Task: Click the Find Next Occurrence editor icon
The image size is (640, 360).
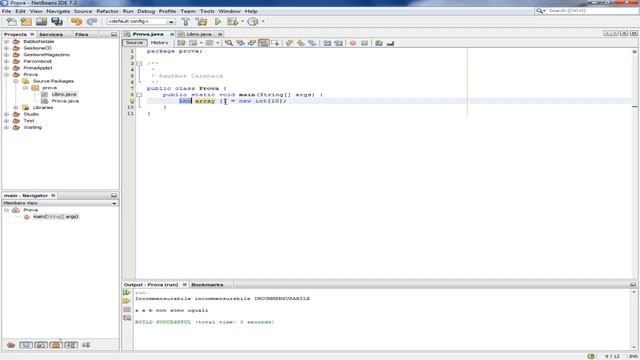Action: click(252, 43)
